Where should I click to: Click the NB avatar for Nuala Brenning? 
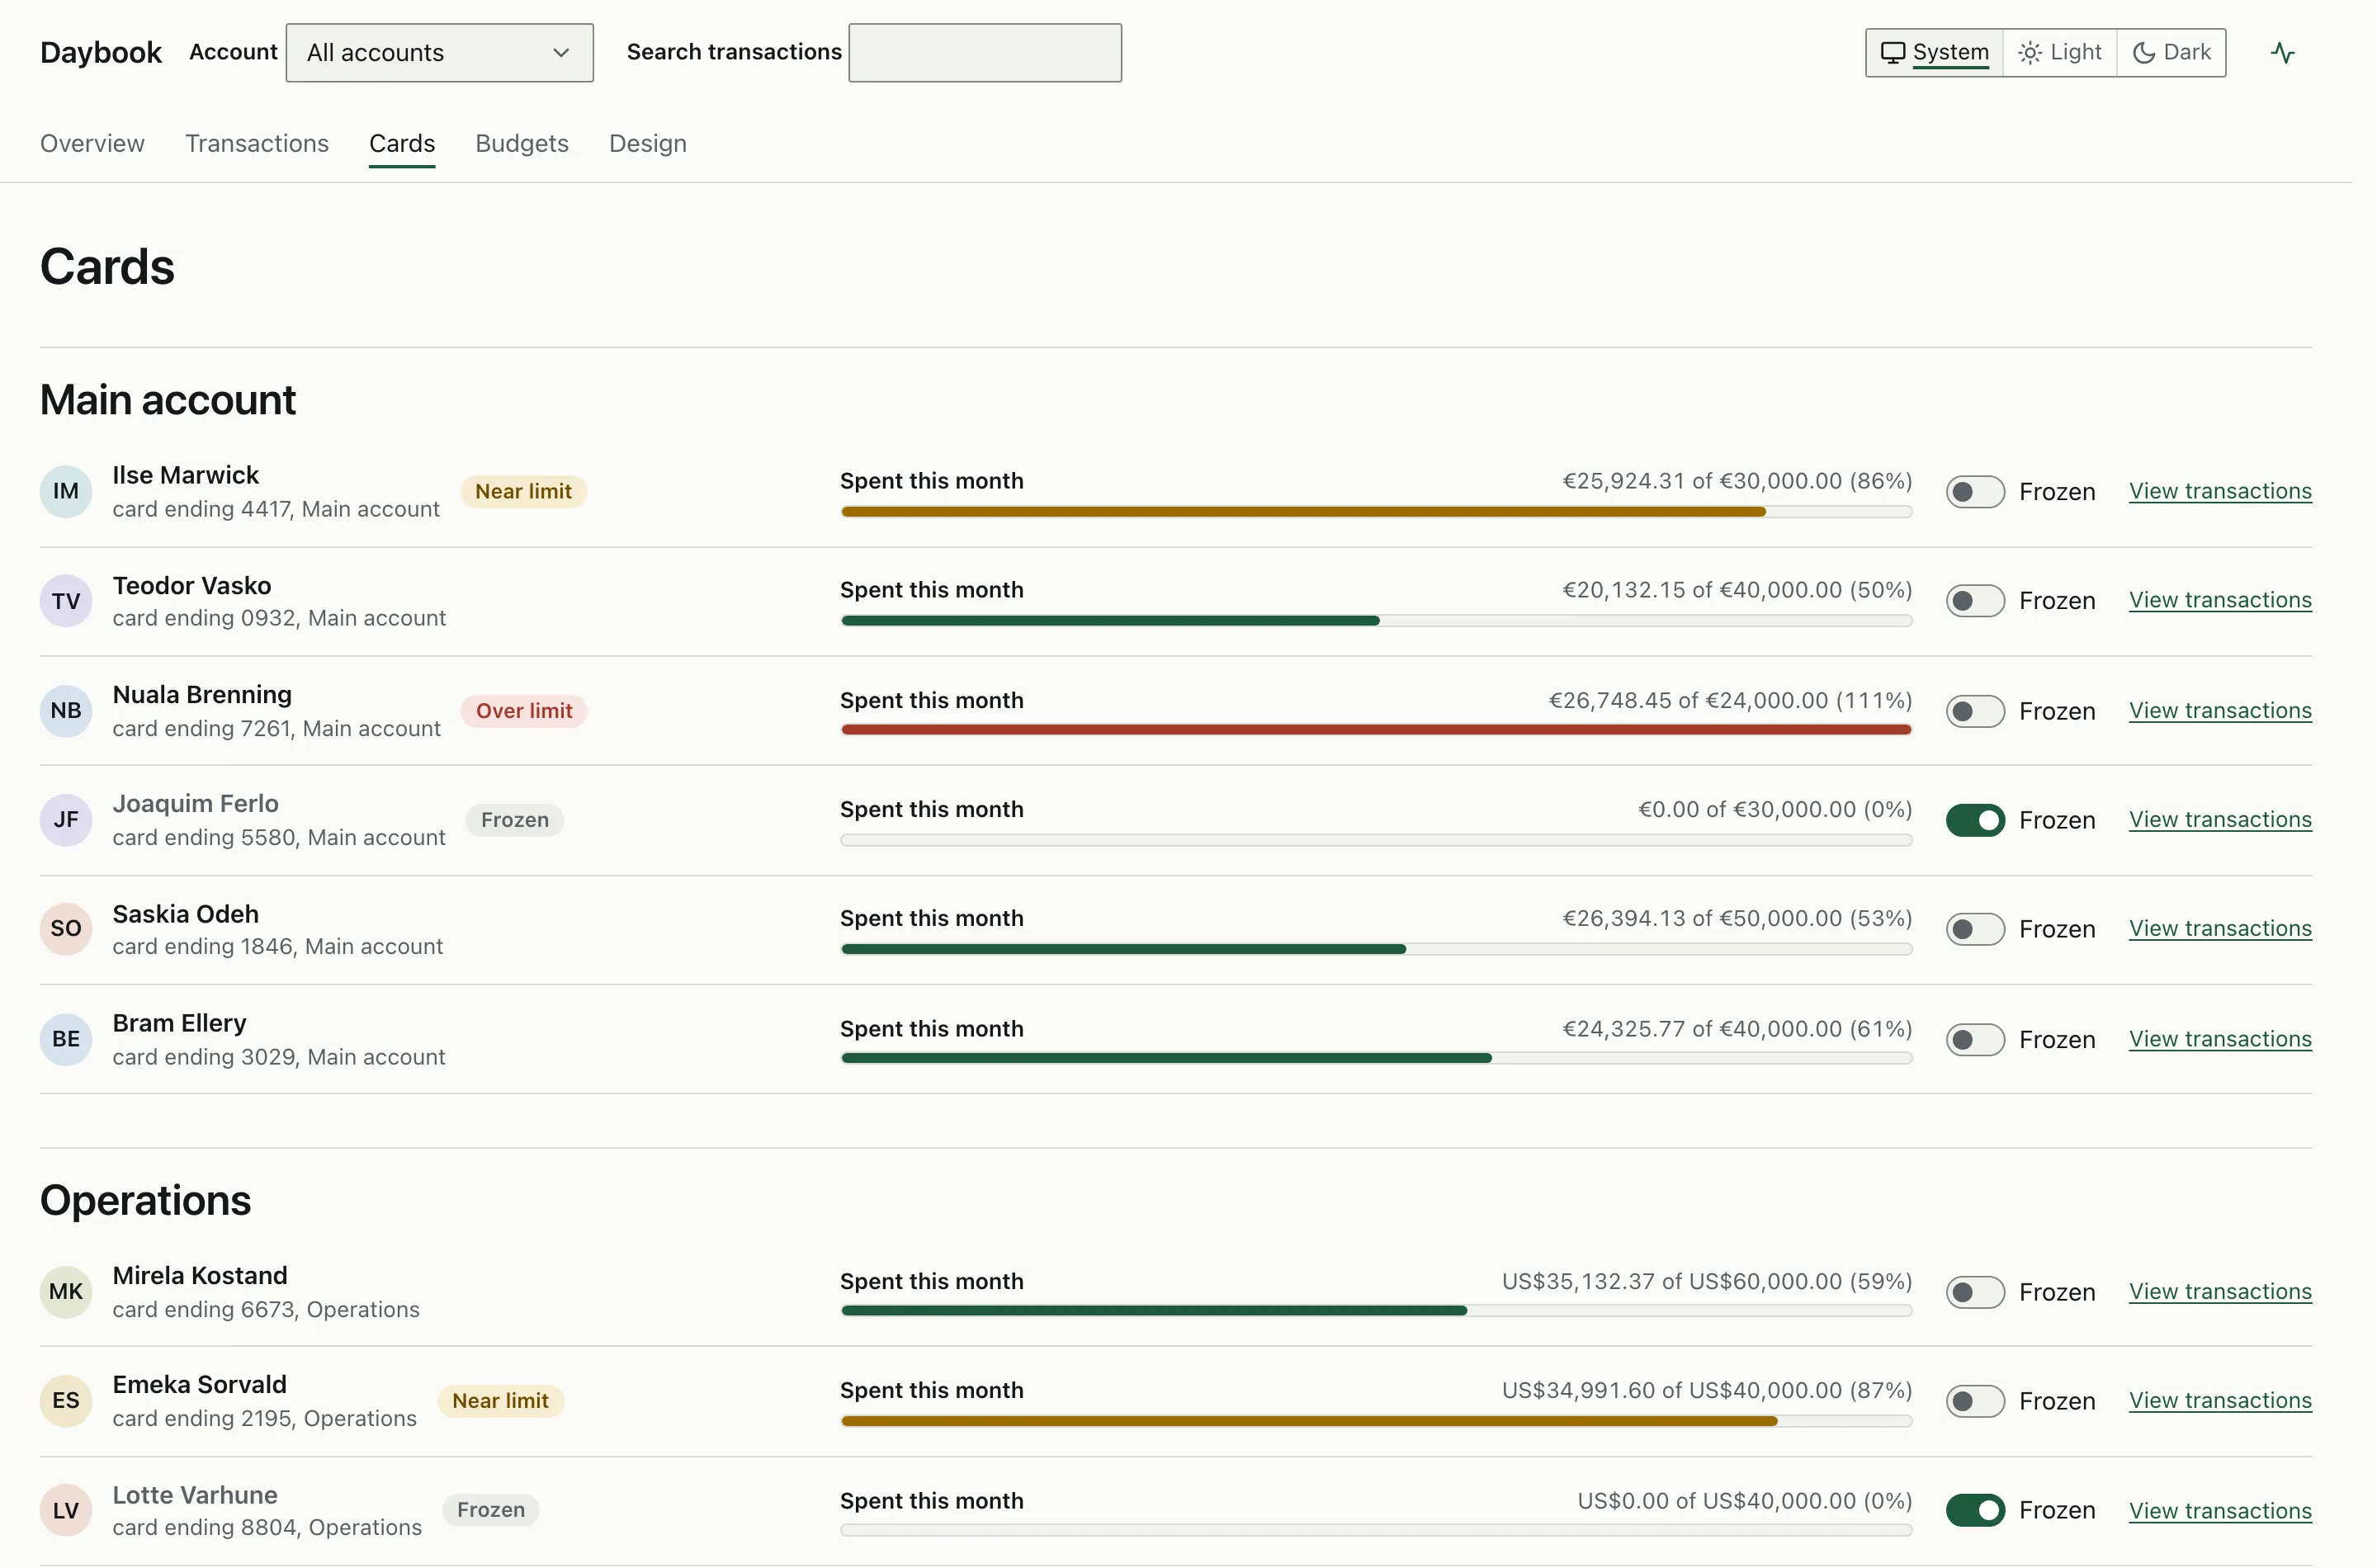[x=66, y=710]
